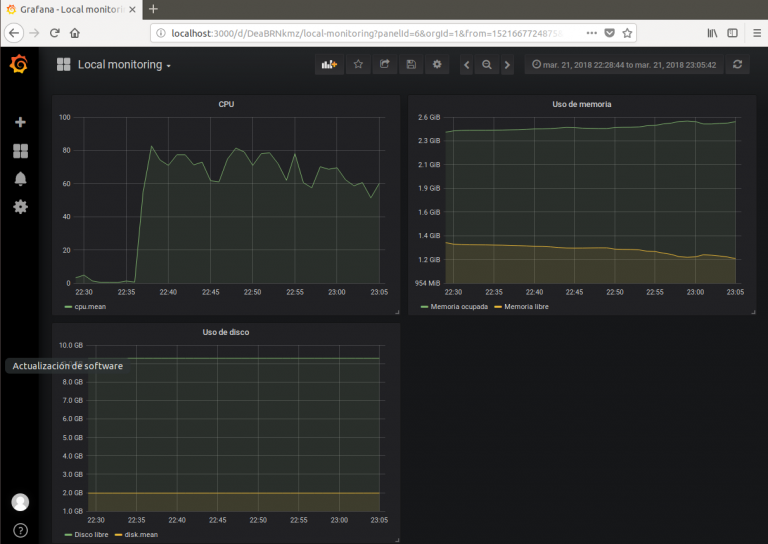Screen dimensions: 768x544
Task: Zoom out the time range
Action: pos(486,65)
